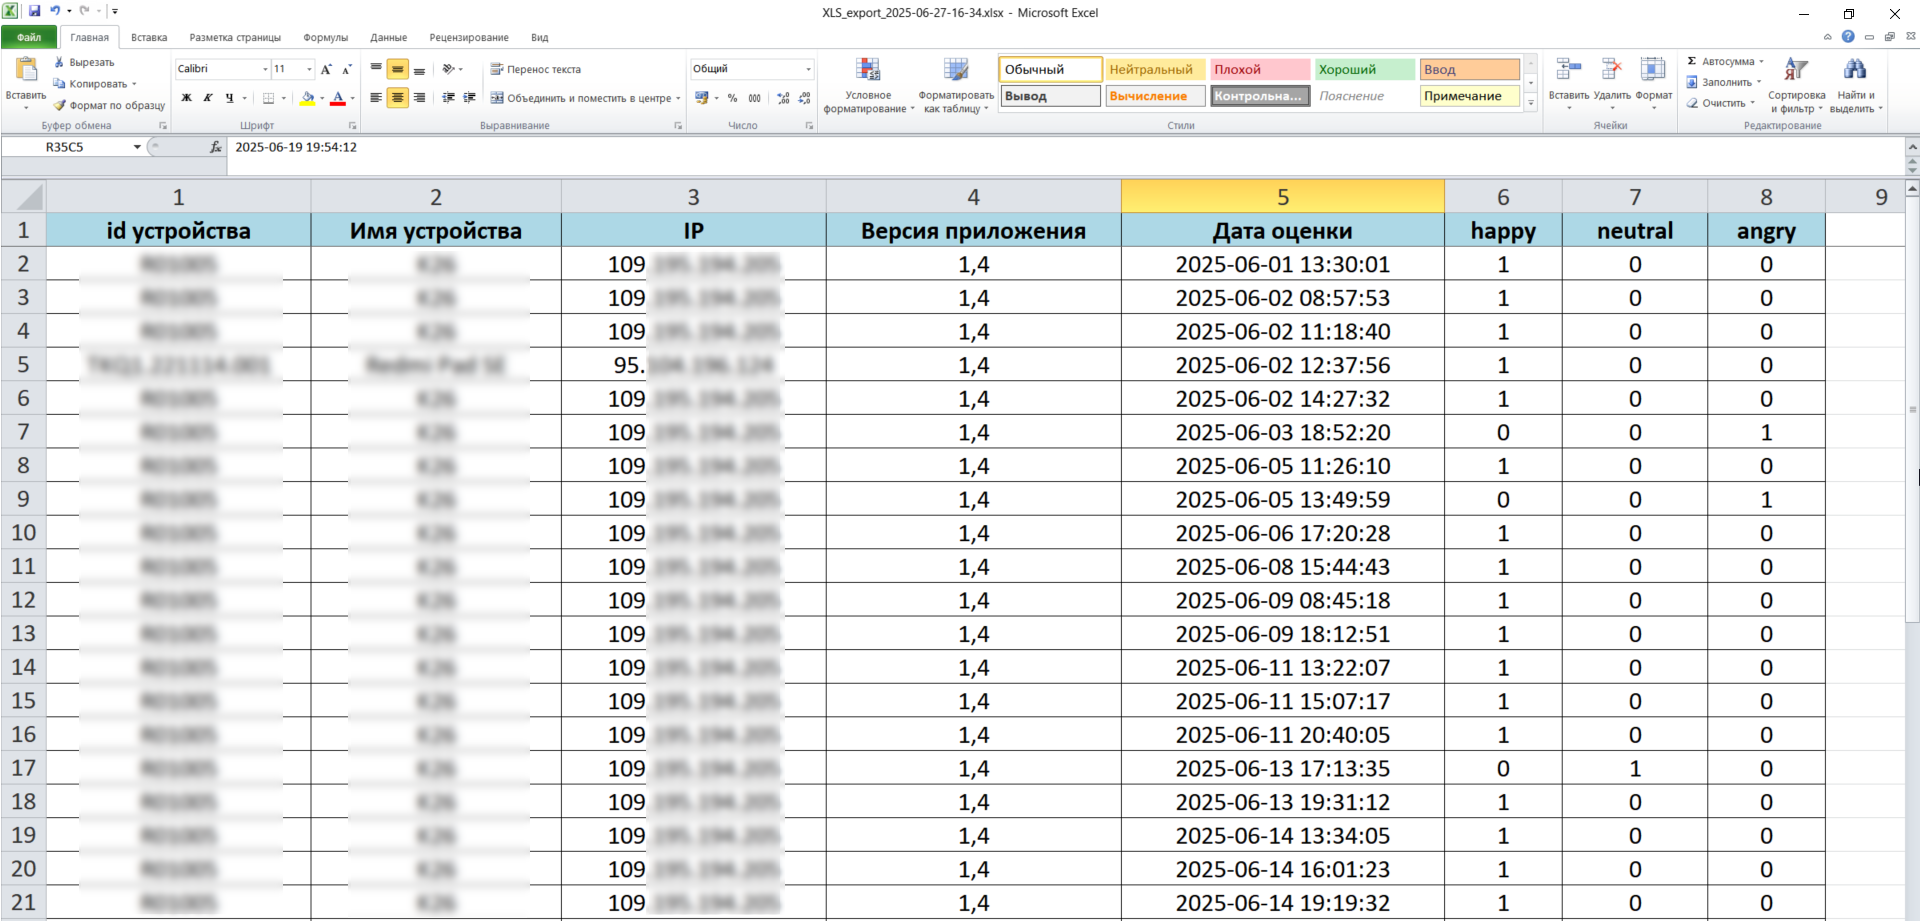Open Sort and Filter (Сортировка и фильтр)
Image resolution: width=1920 pixels, height=921 pixels.
(x=1797, y=85)
